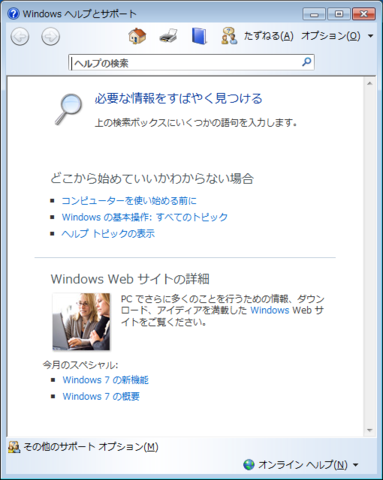Go forward using the Forward arrow button

(x=51, y=36)
